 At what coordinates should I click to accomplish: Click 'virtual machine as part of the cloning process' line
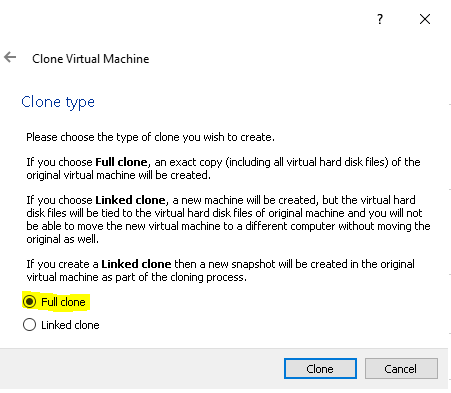136,277
